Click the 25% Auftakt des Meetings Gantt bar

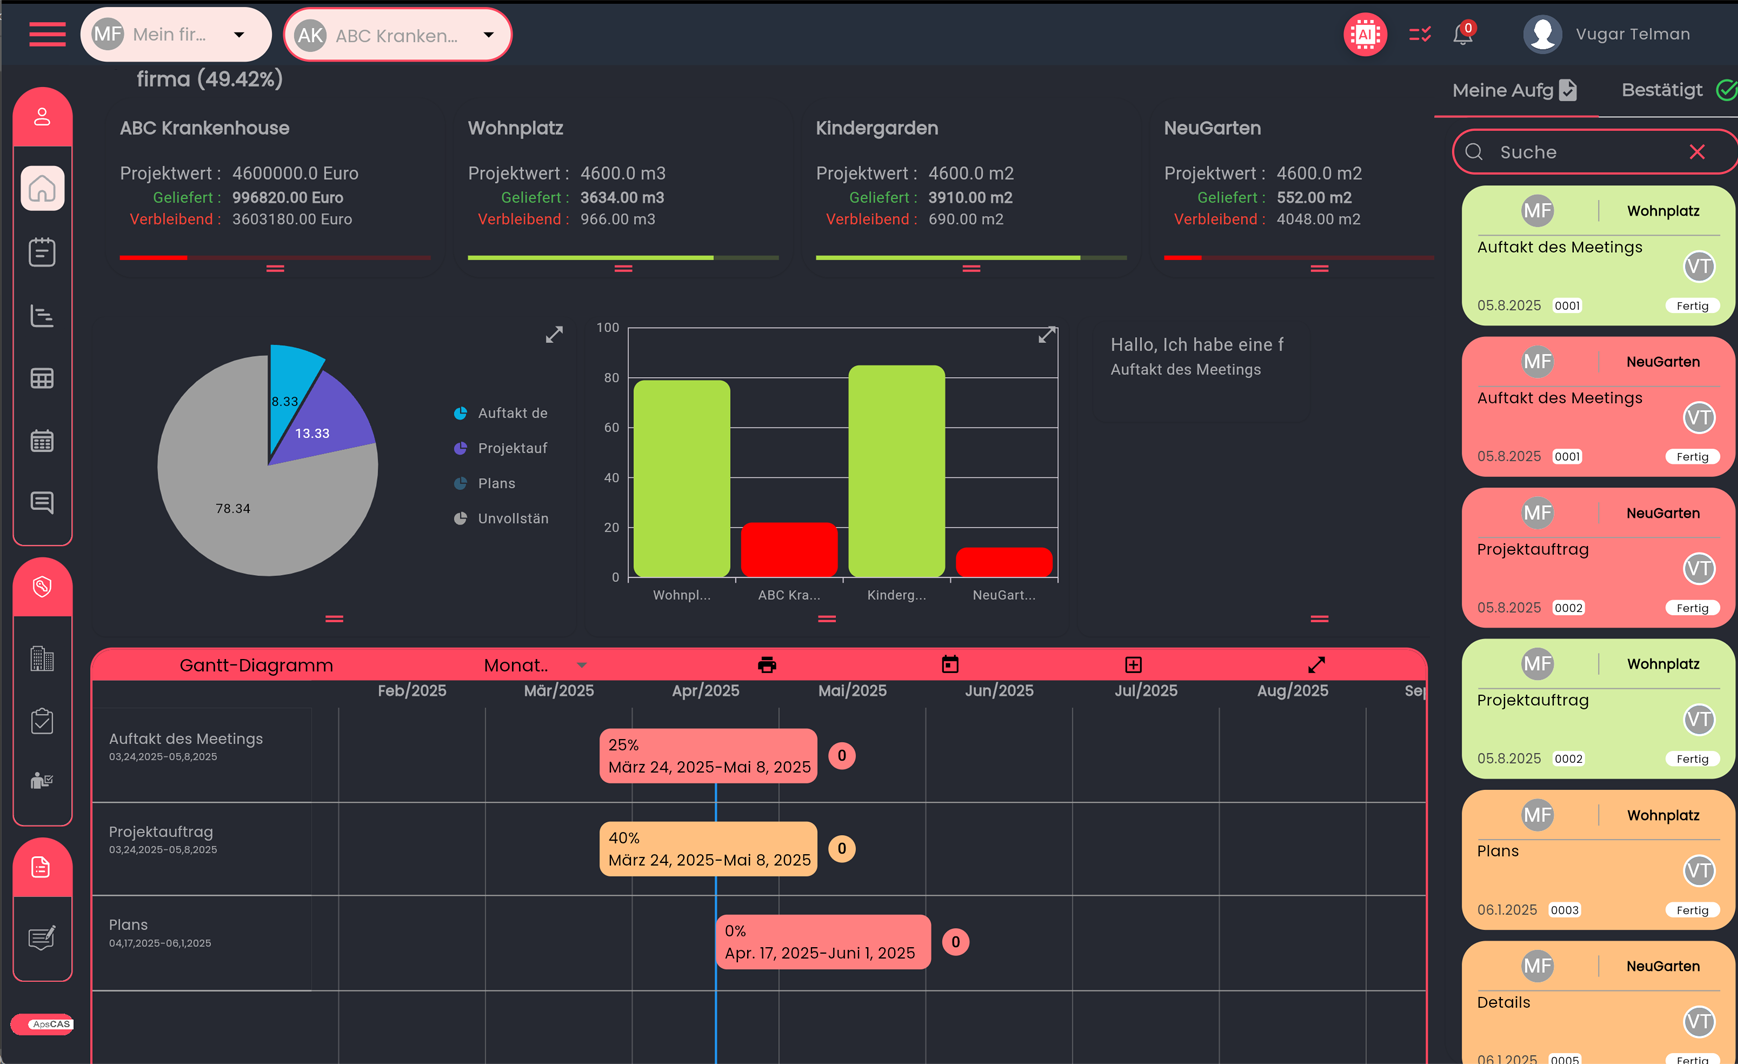(x=708, y=756)
